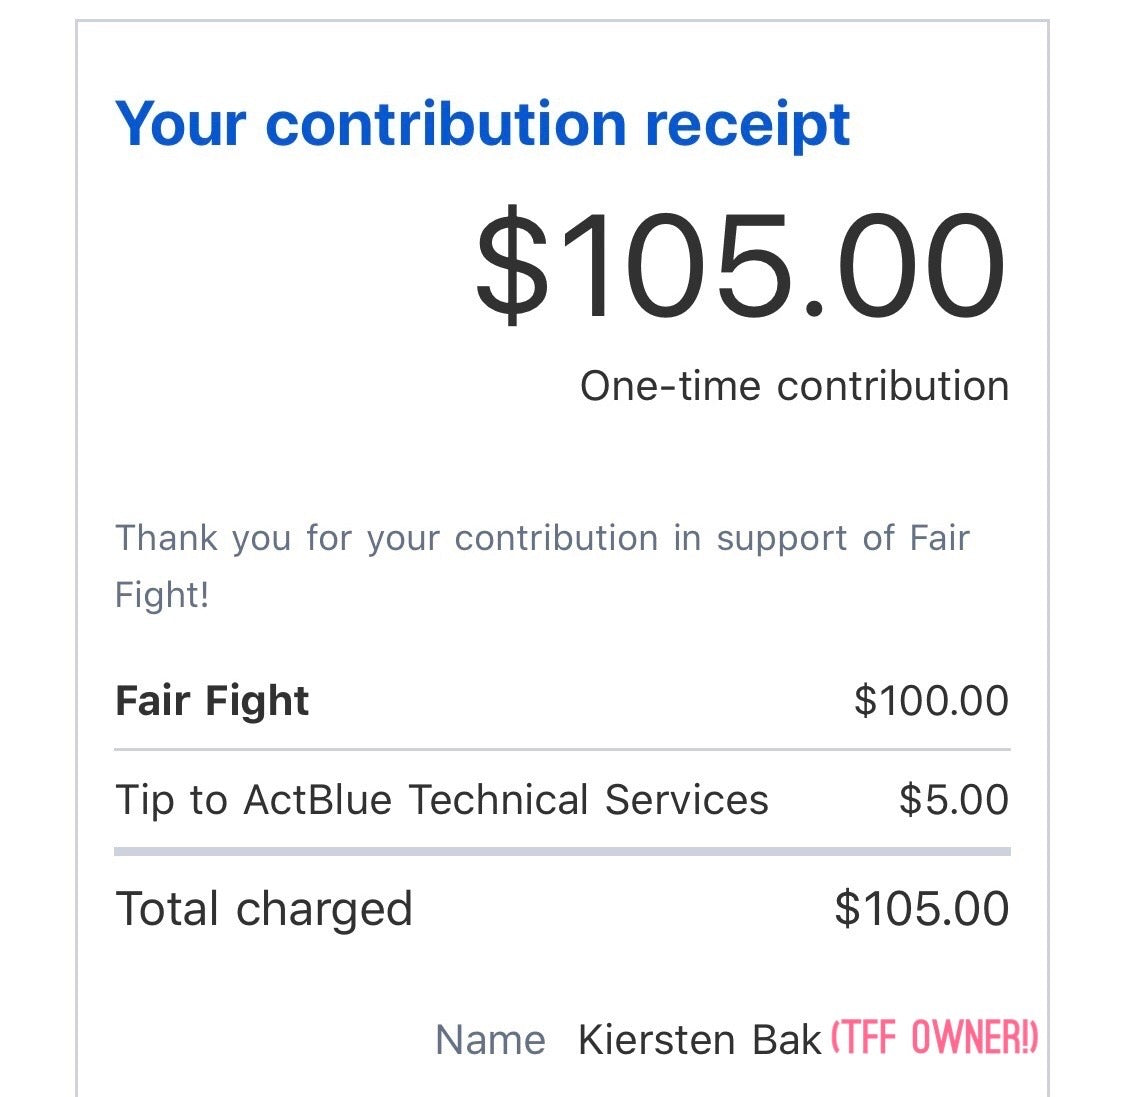The image size is (1125, 1097).
Task: Click the "Total charged" label
Action: click(264, 909)
